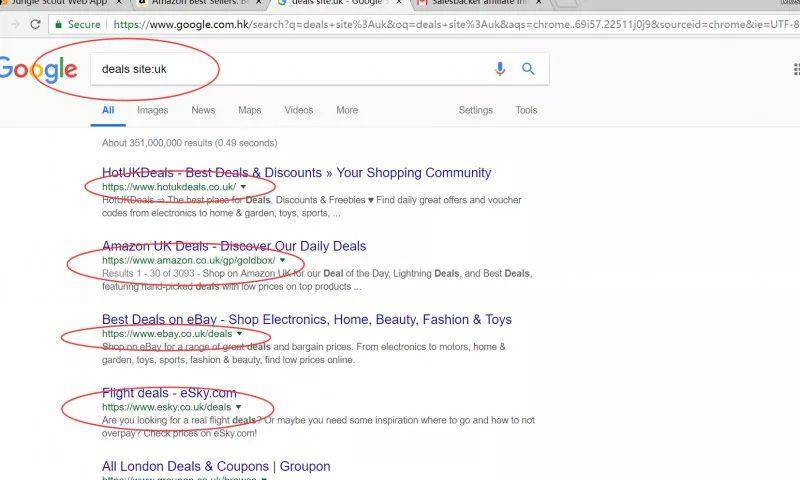Close the Jungle Scout Web App tab
Image resolution: width=800 pixels, height=480 pixels.
click(119, 3)
